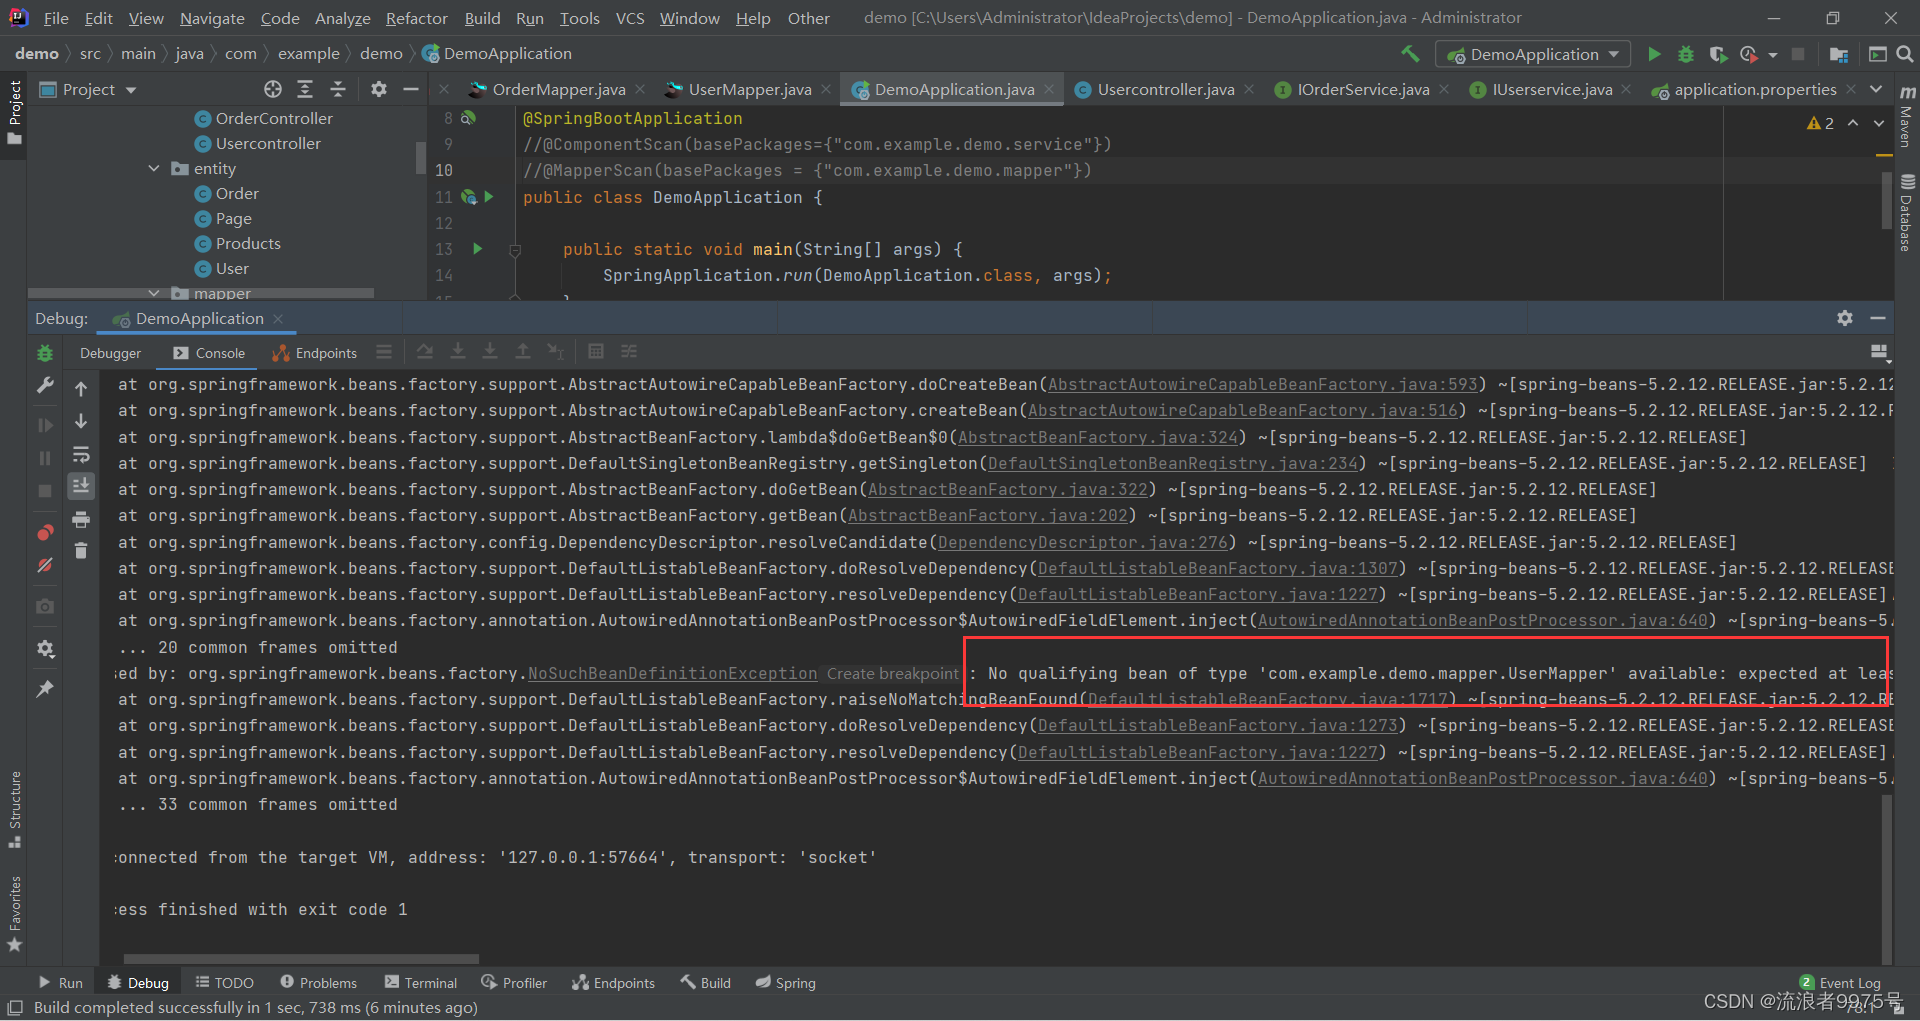Open Database tool window side tab

pyautogui.click(x=1907, y=213)
